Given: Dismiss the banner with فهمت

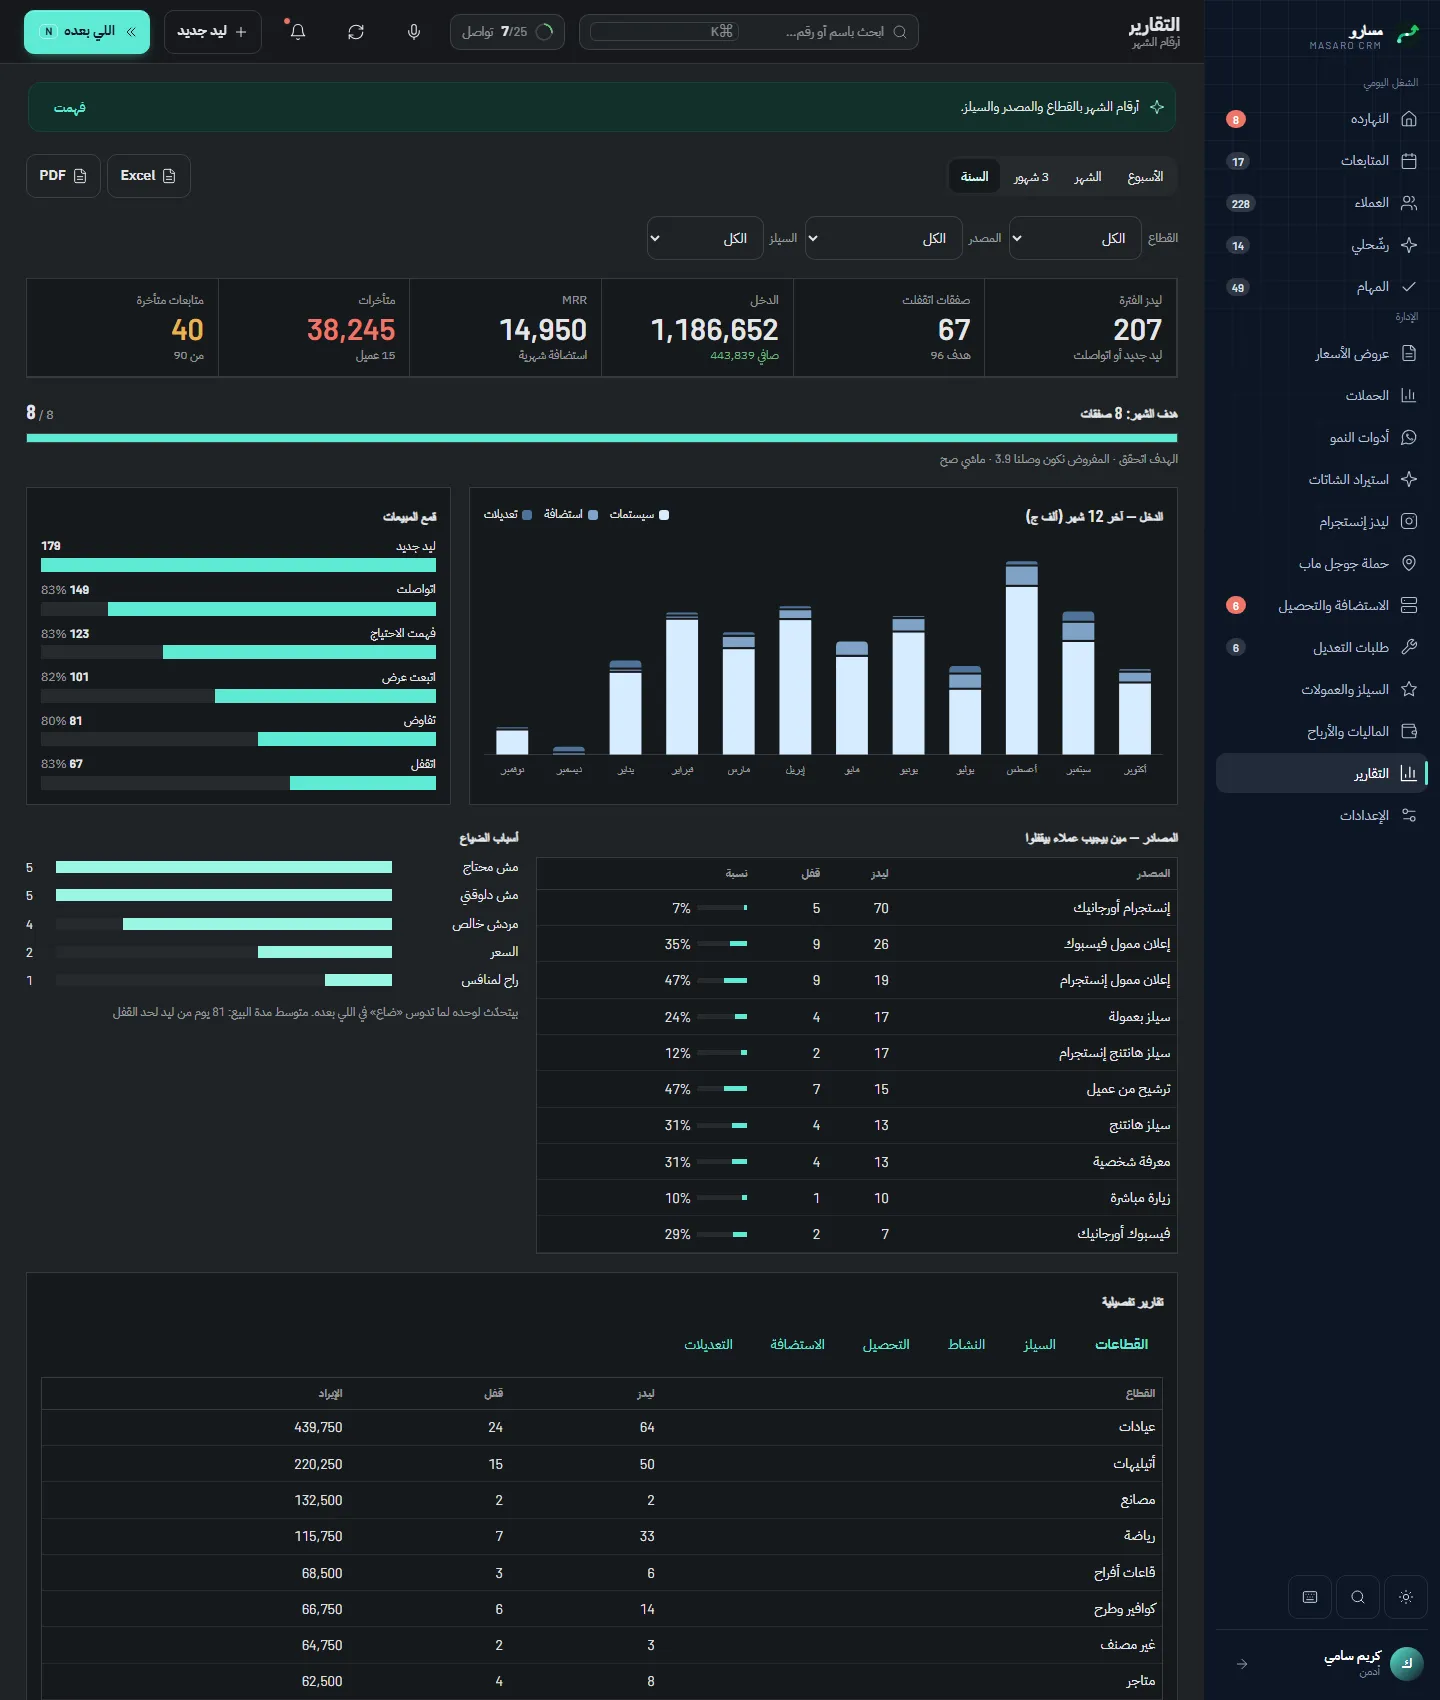Looking at the screenshot, I should pyautogui.click(x=70, y=108).
